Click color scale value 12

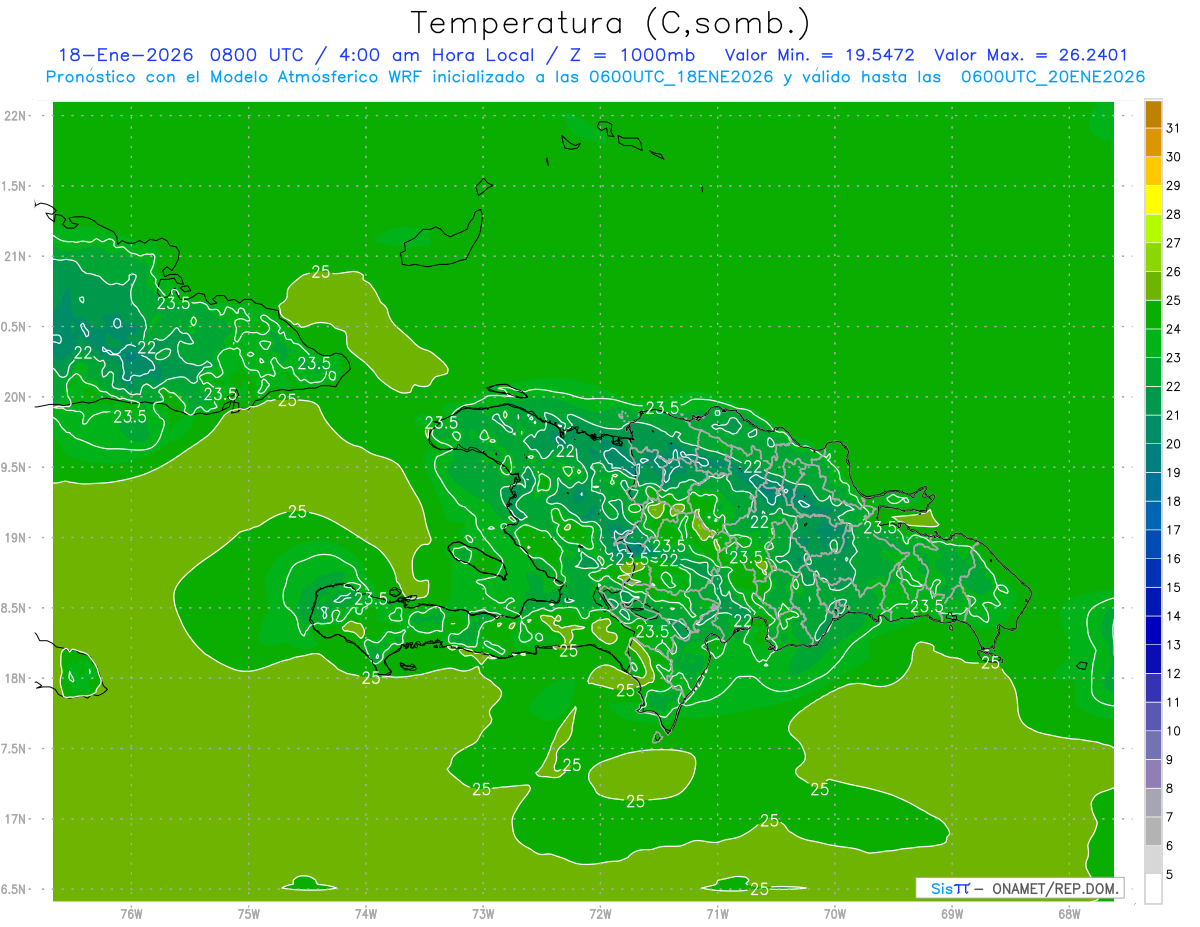point(1174,673)
